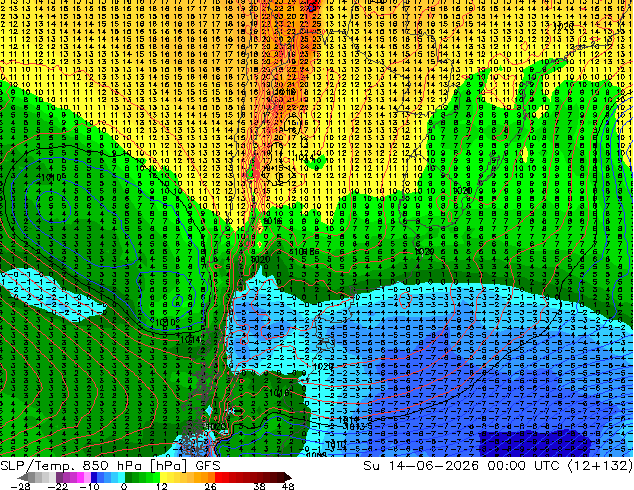Pick the cyan swatch just left of 0
Viewport: 634px width, 490px height.
[x=121, y=477]
